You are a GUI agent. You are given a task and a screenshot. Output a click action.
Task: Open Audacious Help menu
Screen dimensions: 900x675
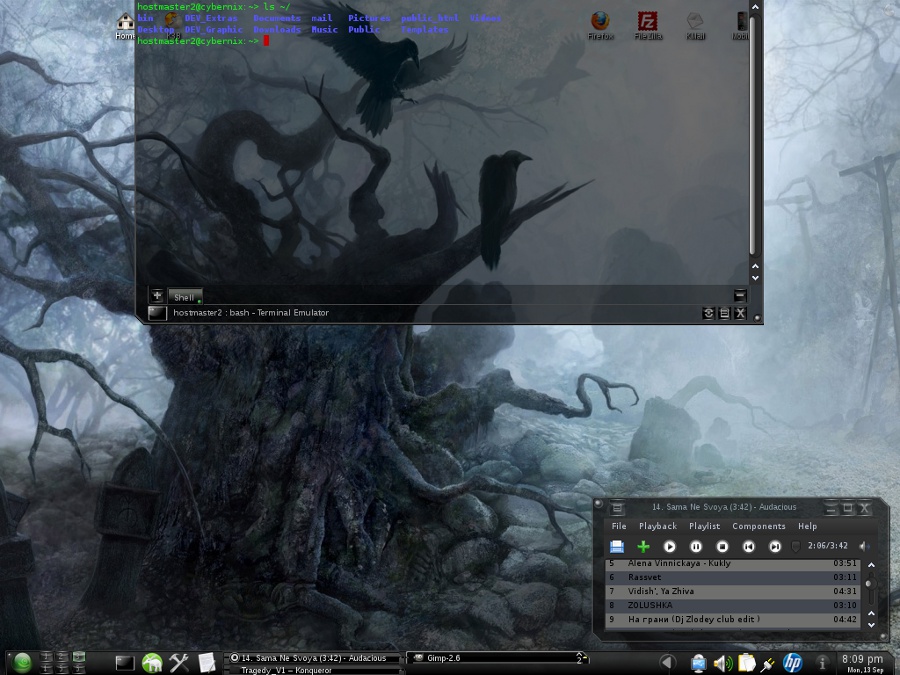pyautogui.click(x=807, y=526)
